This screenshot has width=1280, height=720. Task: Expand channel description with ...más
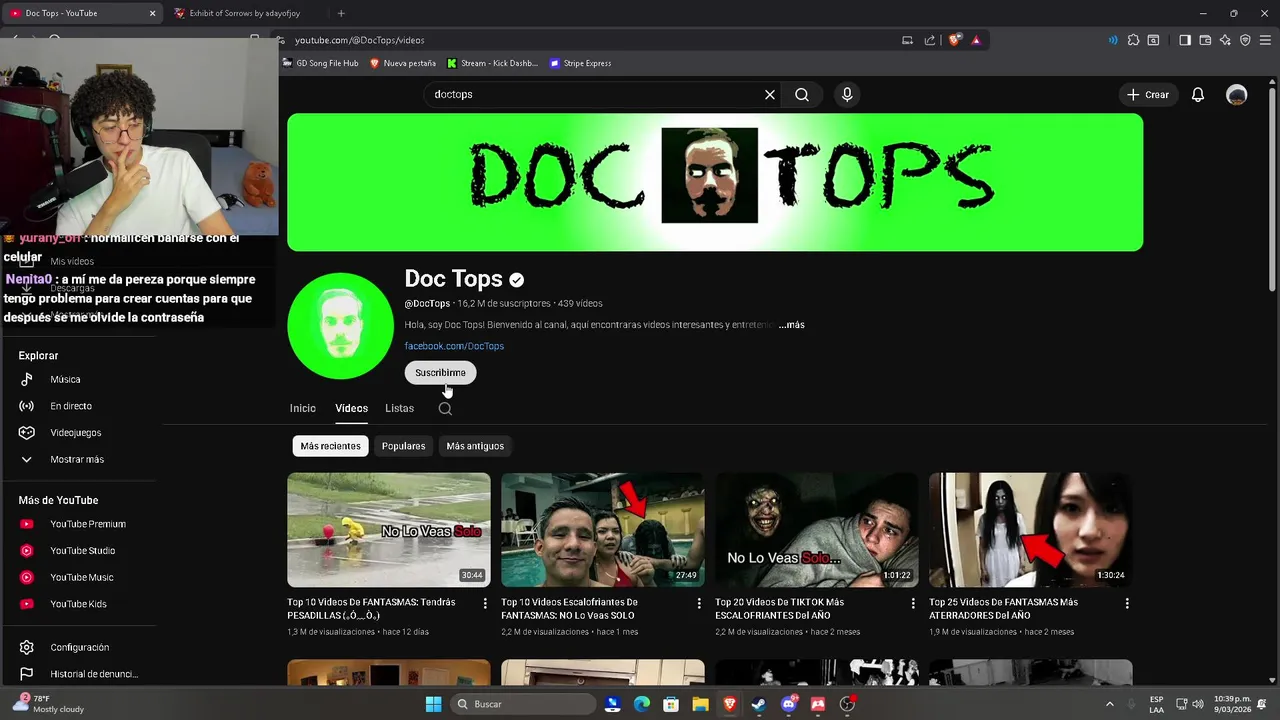coord(791,325)
